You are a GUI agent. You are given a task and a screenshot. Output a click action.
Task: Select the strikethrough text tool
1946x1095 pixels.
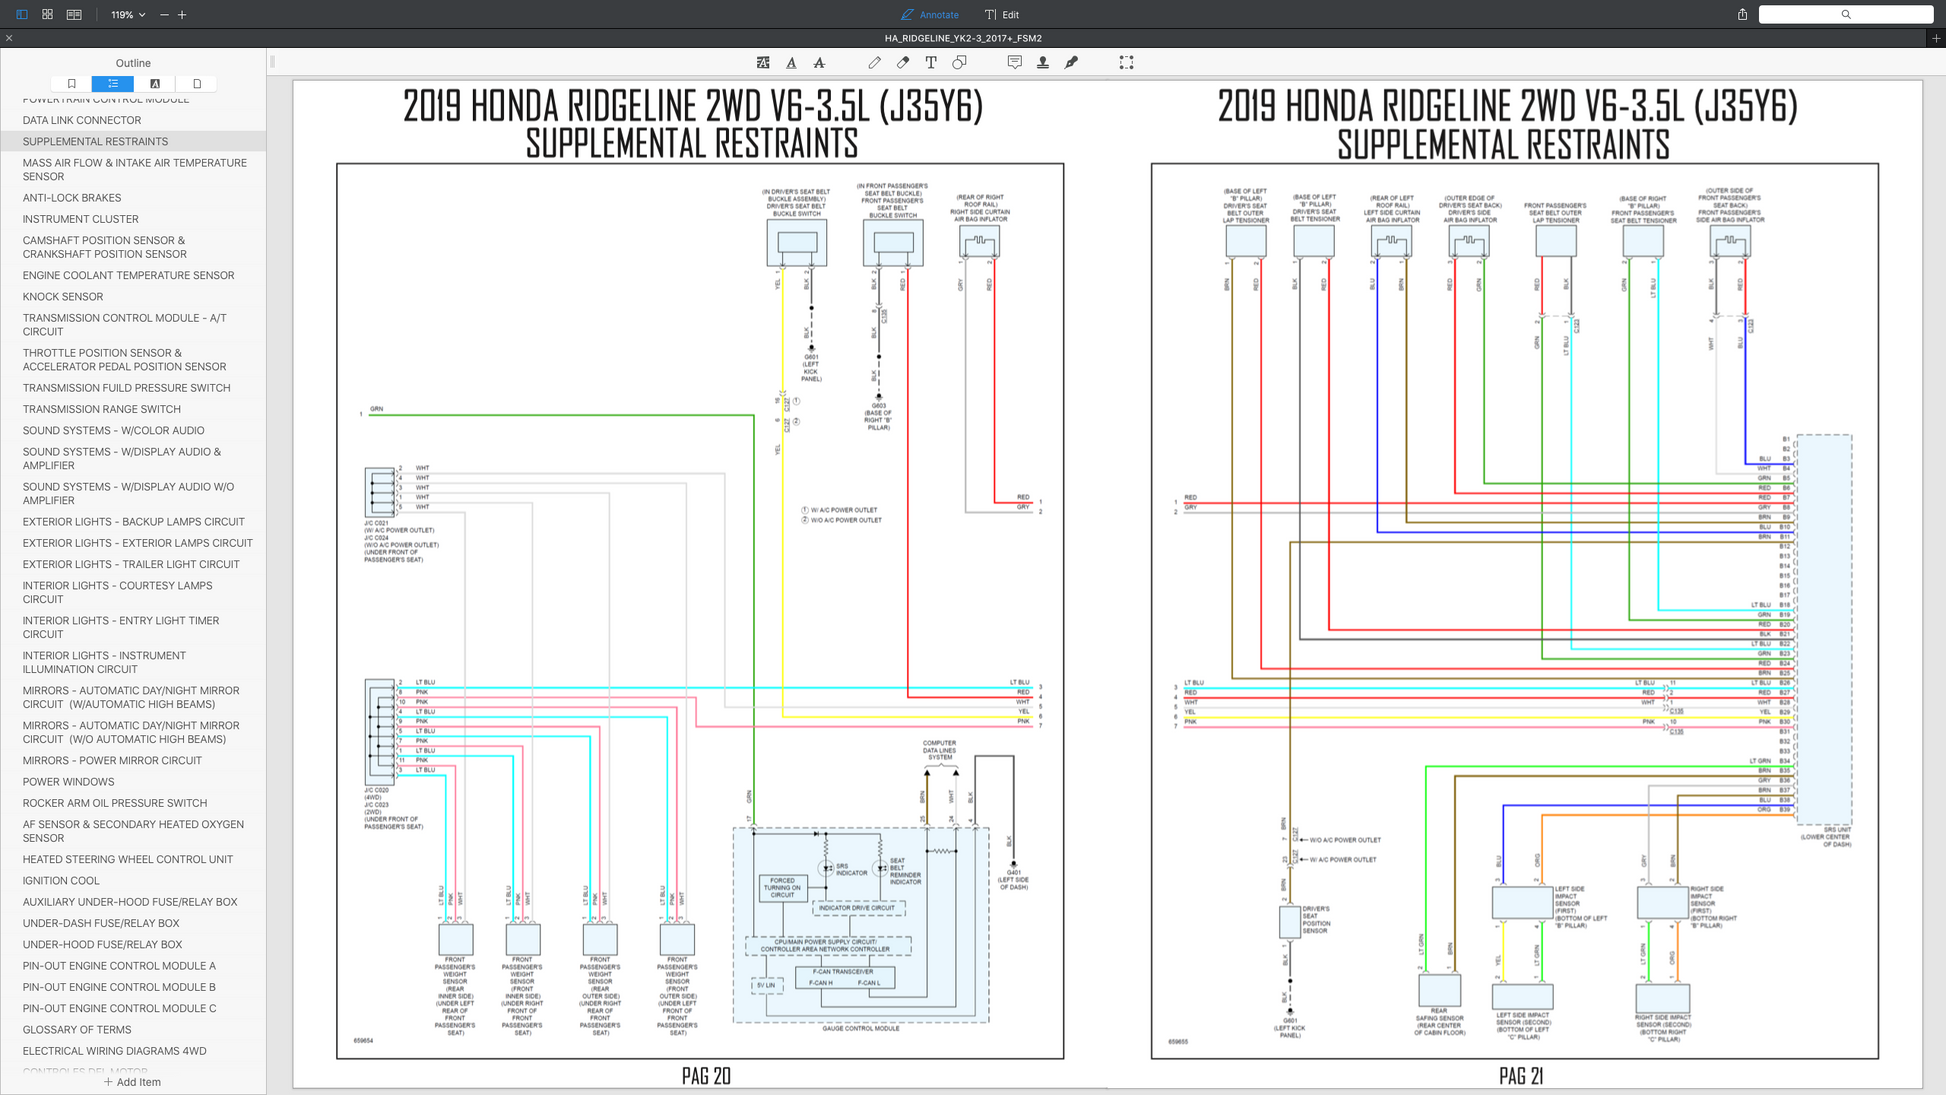819,62
